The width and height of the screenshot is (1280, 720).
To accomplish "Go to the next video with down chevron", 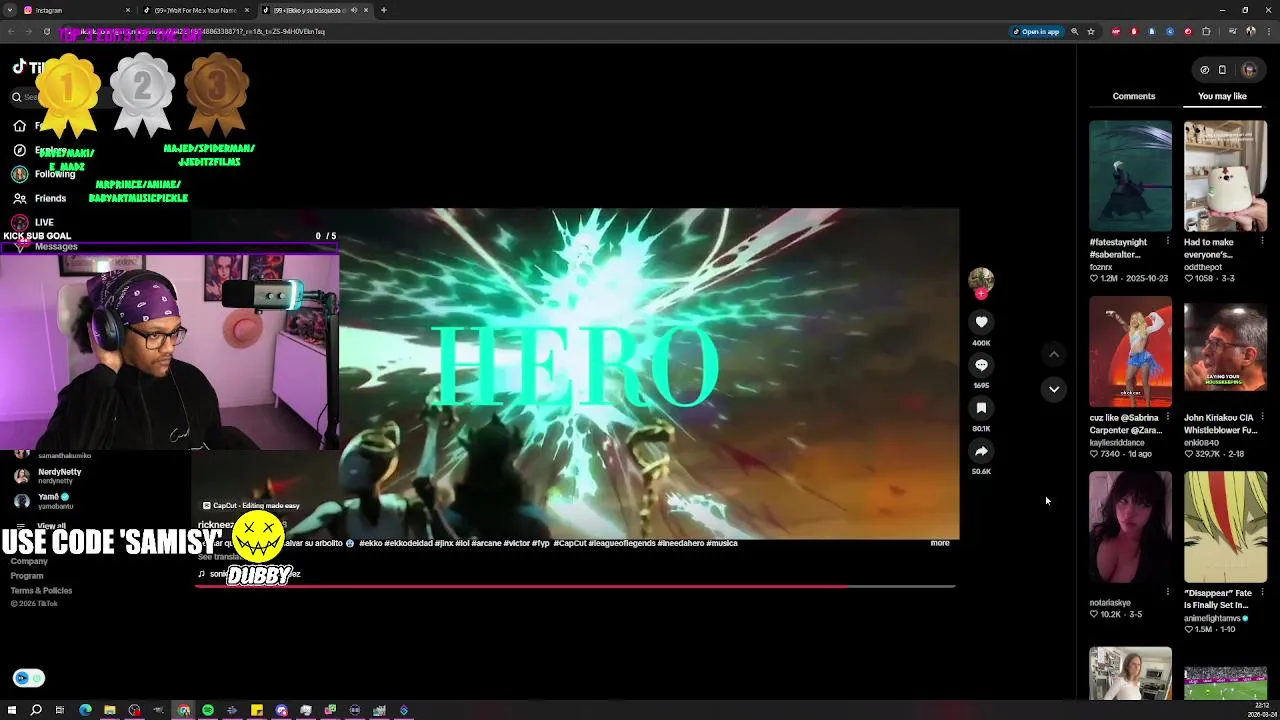I will coord(1054,389).
